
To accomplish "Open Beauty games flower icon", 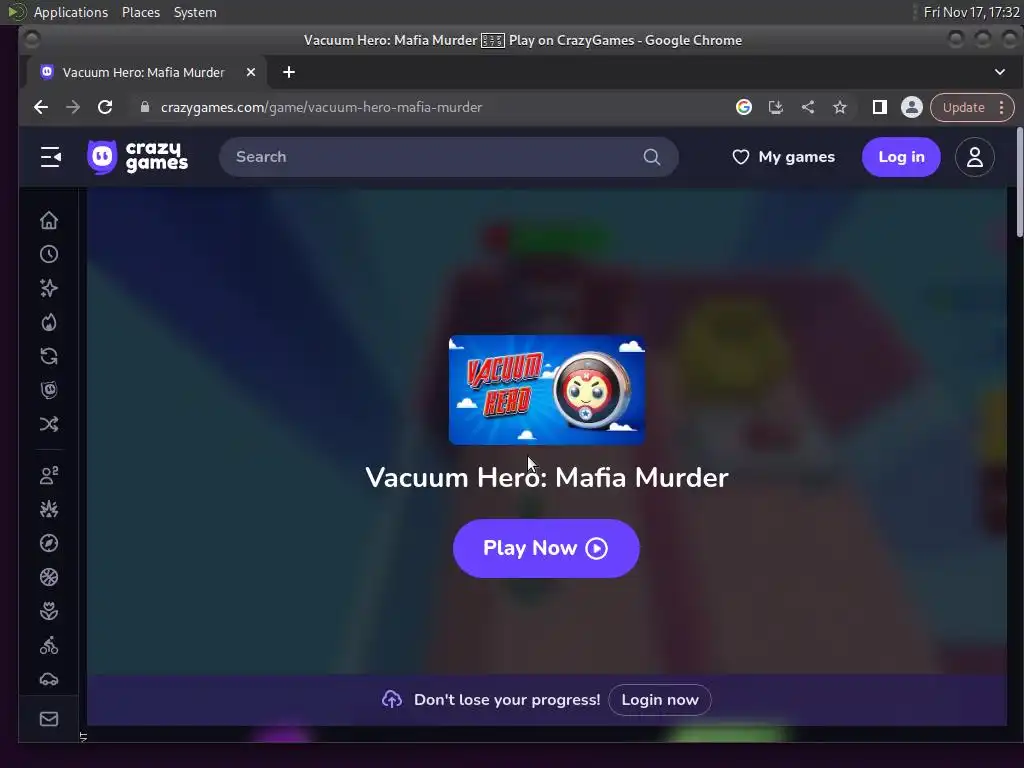I will (x=49, y=611).
